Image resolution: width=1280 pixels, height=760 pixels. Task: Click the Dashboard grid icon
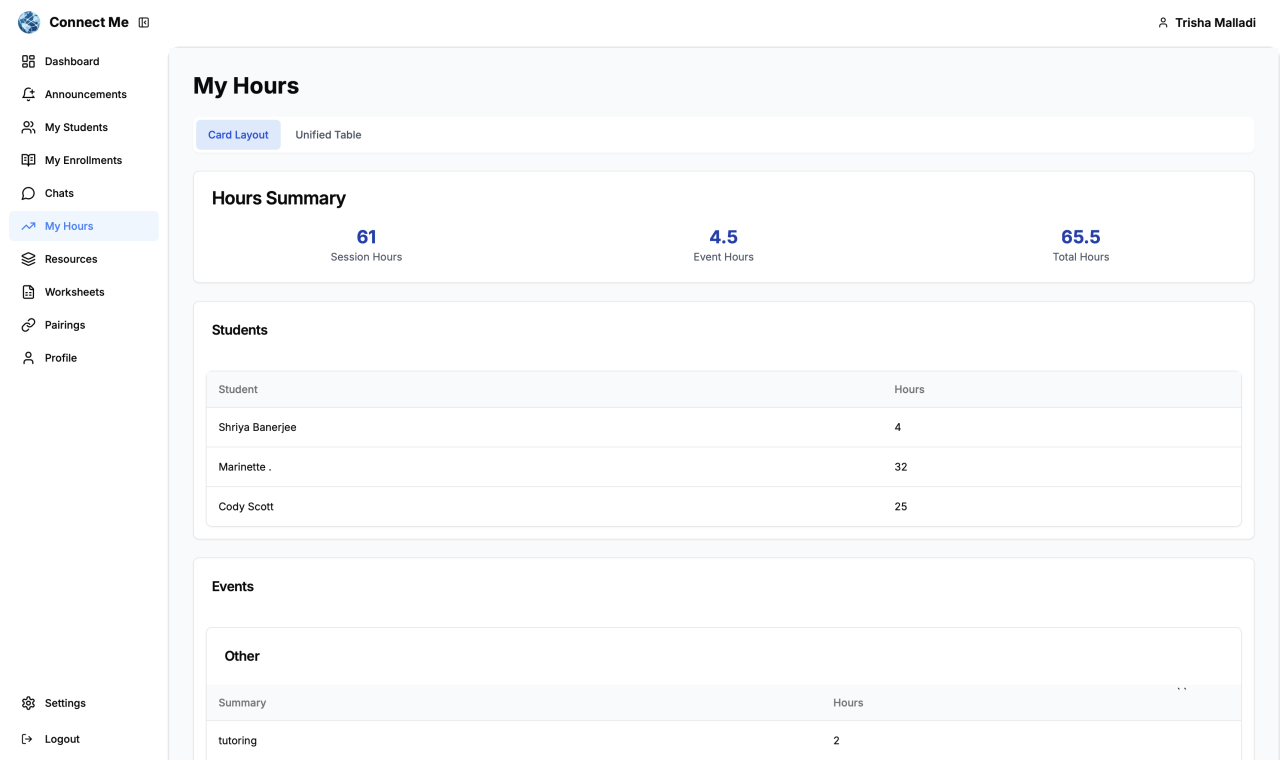point(28,61)
